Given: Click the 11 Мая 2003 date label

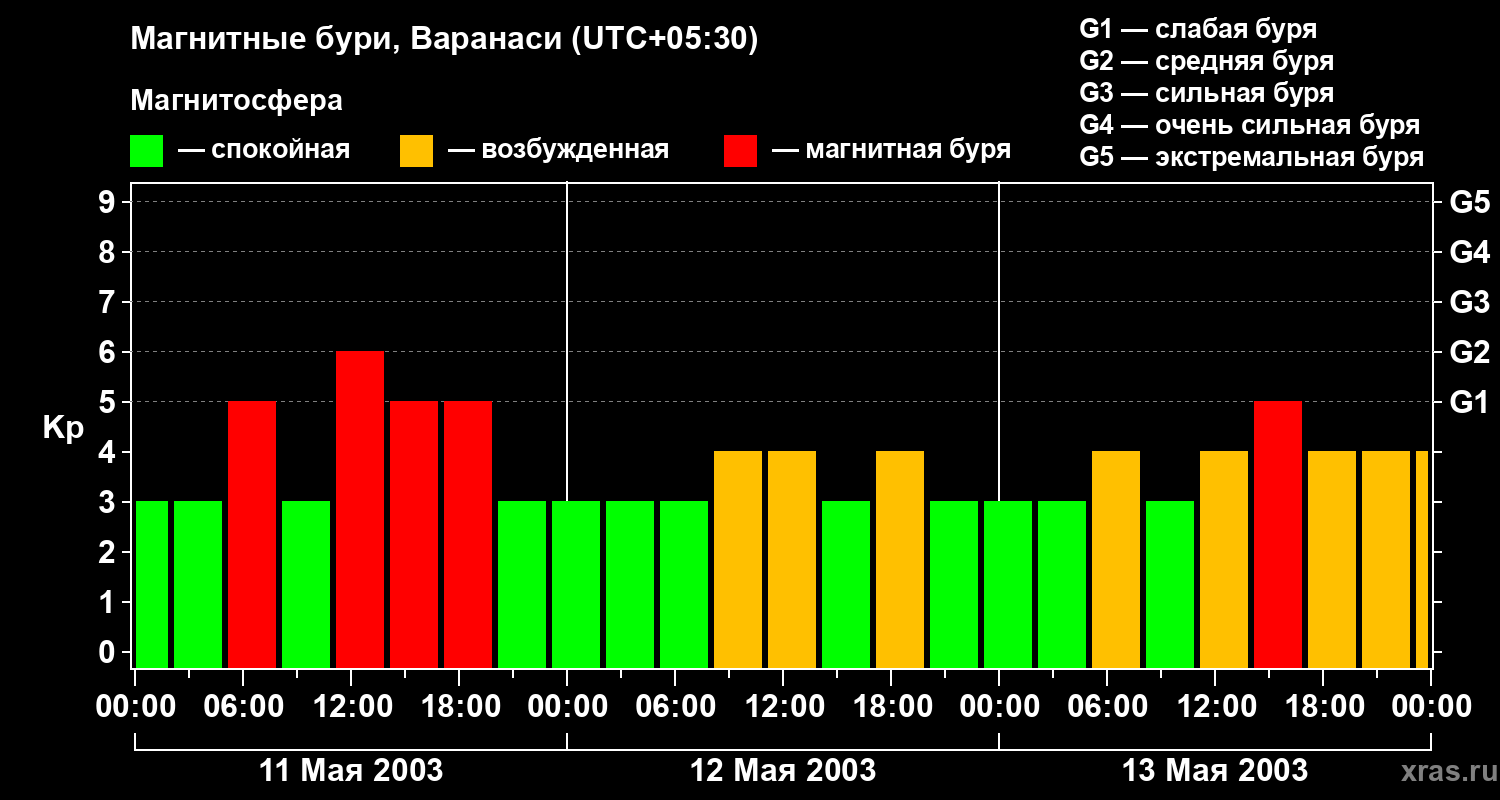Looking at the screenshot, I should coord(351,770).
